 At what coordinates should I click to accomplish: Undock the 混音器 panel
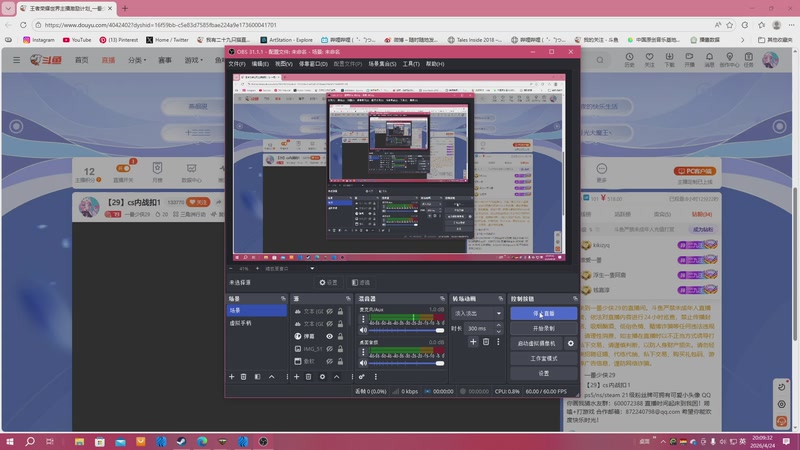click(x=442, y=298)
